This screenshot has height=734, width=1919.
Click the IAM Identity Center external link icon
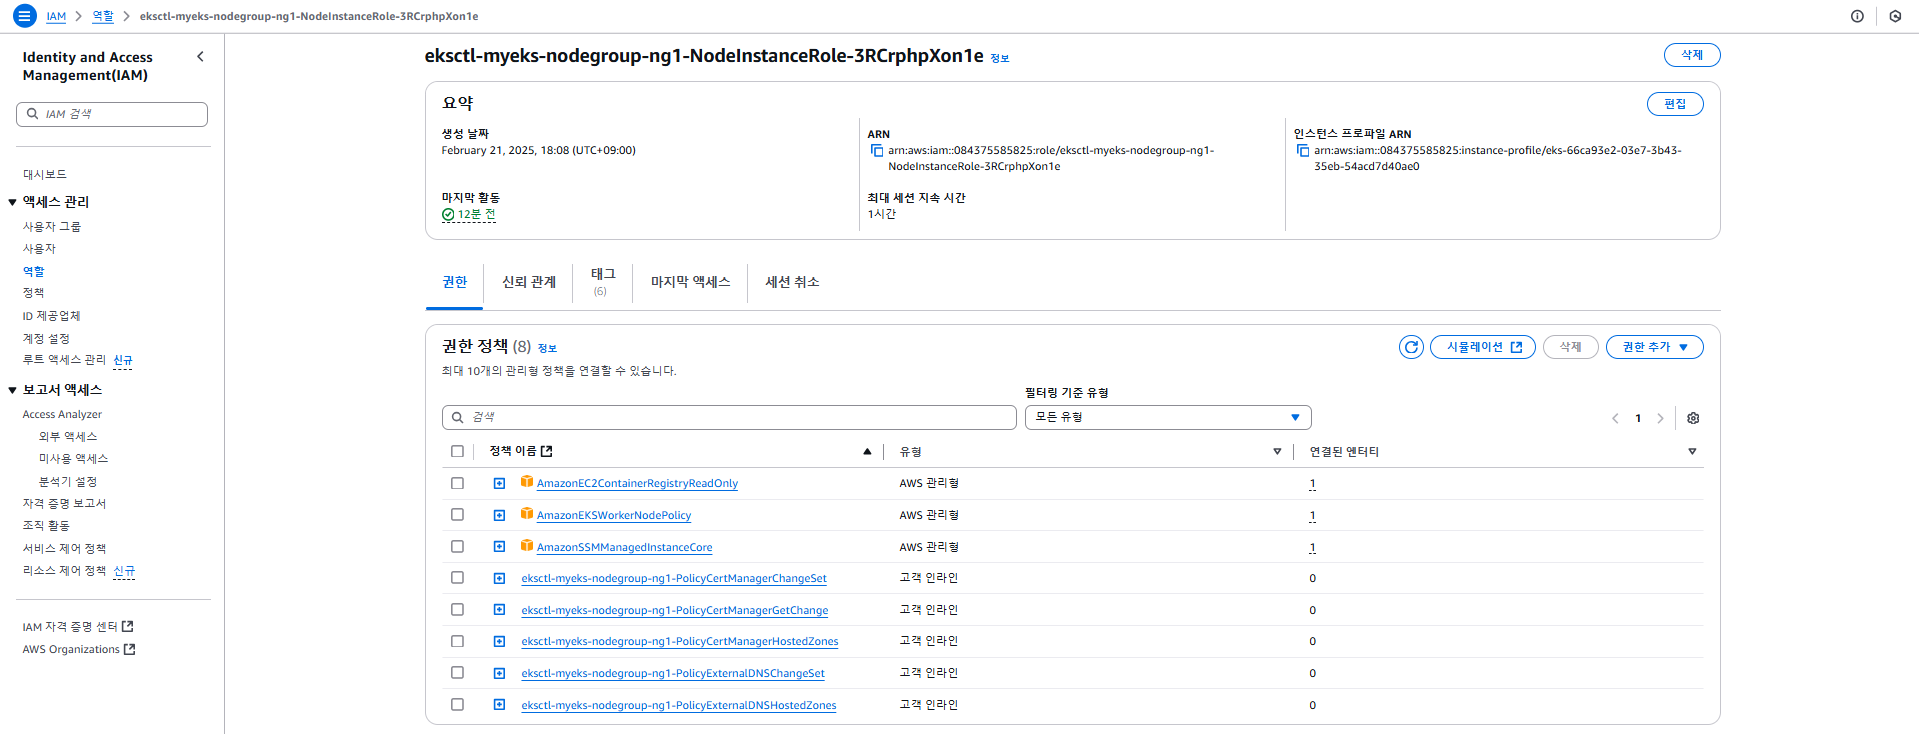tap(127, 626)
